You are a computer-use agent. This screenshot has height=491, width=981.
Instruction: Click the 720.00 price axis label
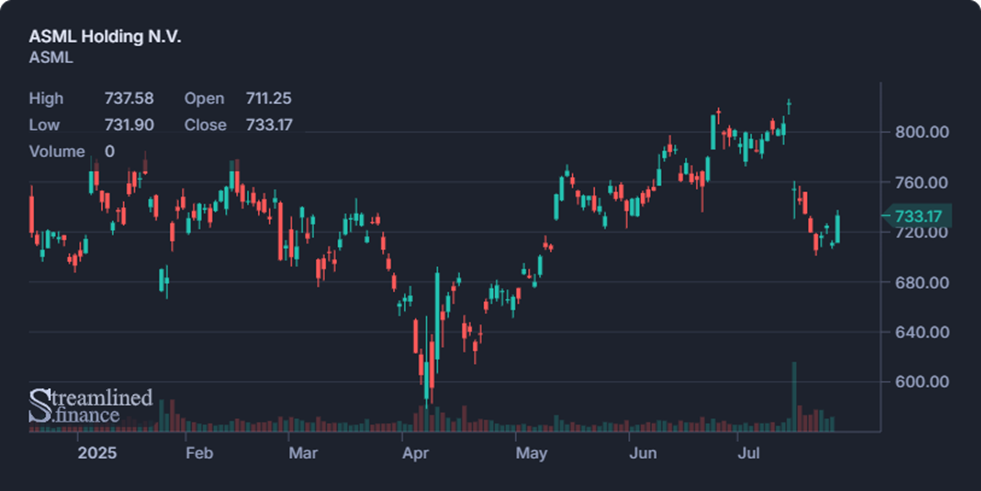click(x=922, y=232)
